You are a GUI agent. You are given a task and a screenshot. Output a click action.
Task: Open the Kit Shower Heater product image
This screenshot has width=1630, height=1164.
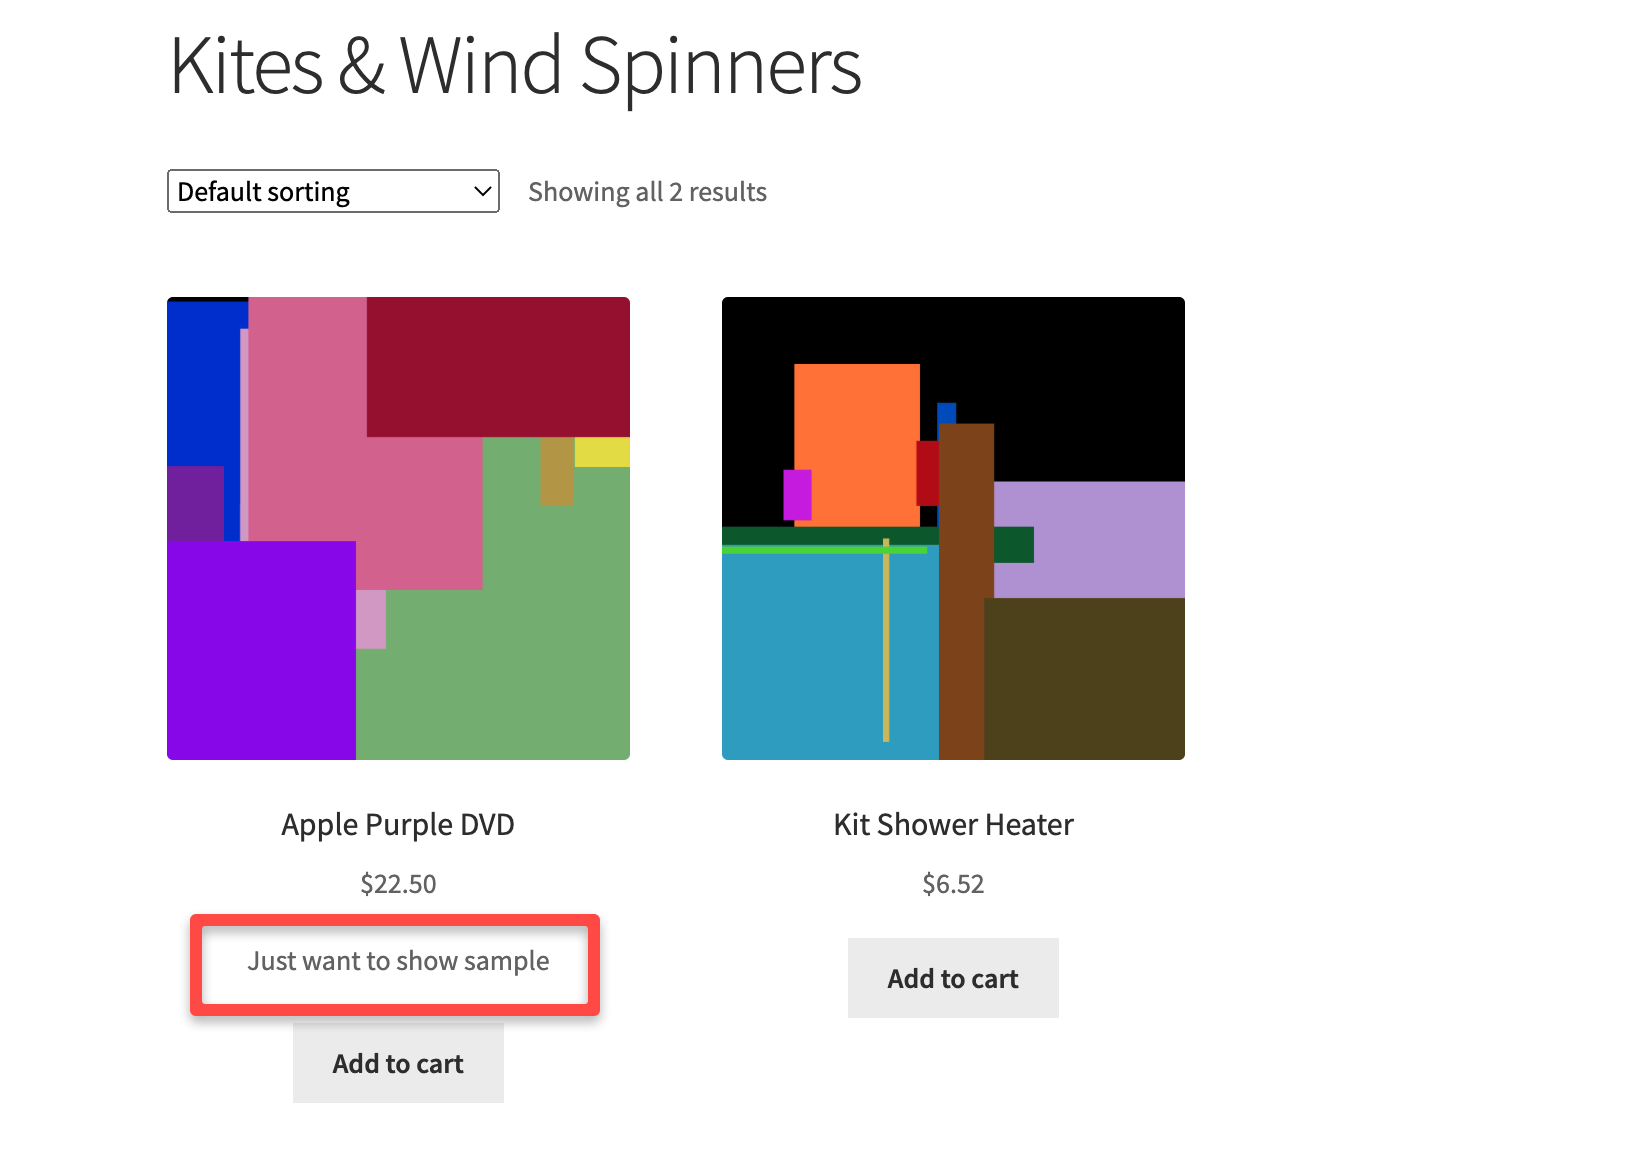(953, 528)
